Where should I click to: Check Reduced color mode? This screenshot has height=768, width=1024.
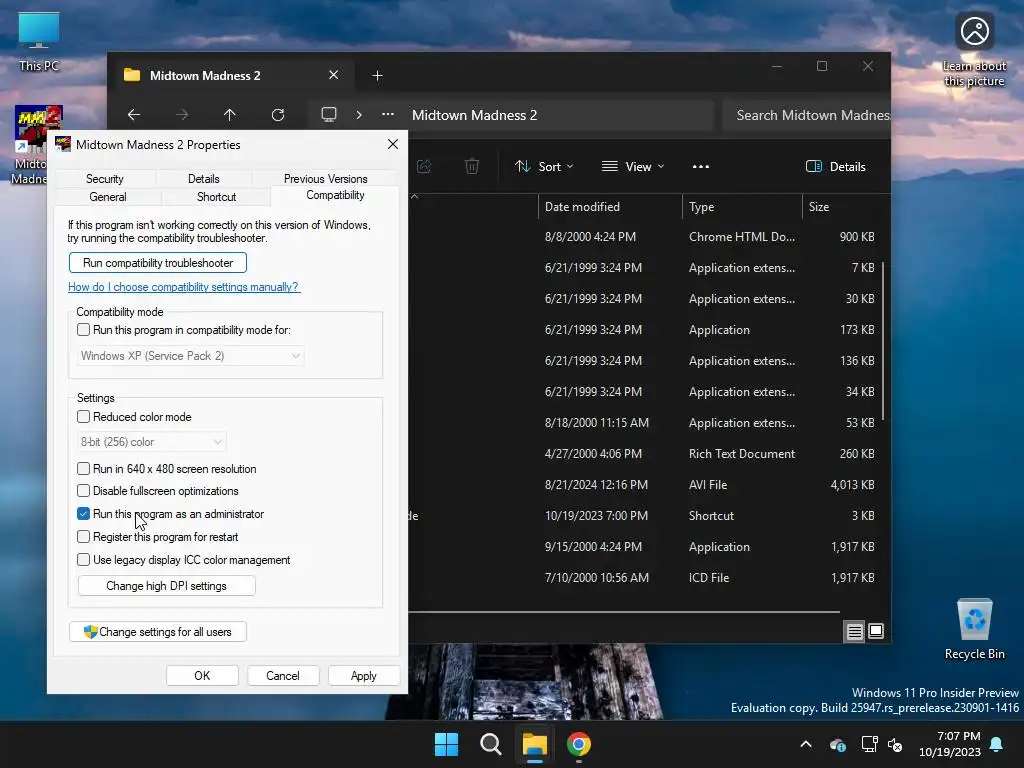pyautogui.click(x=83, y=417)
